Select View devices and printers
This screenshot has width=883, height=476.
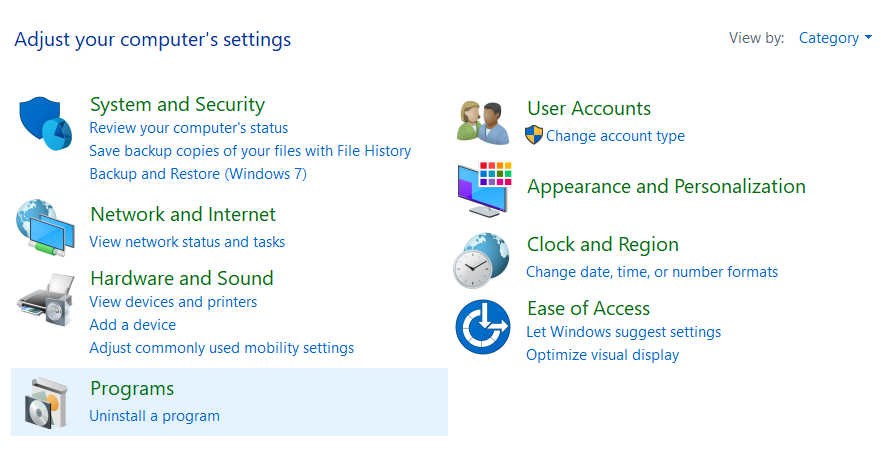click(173, 302)
